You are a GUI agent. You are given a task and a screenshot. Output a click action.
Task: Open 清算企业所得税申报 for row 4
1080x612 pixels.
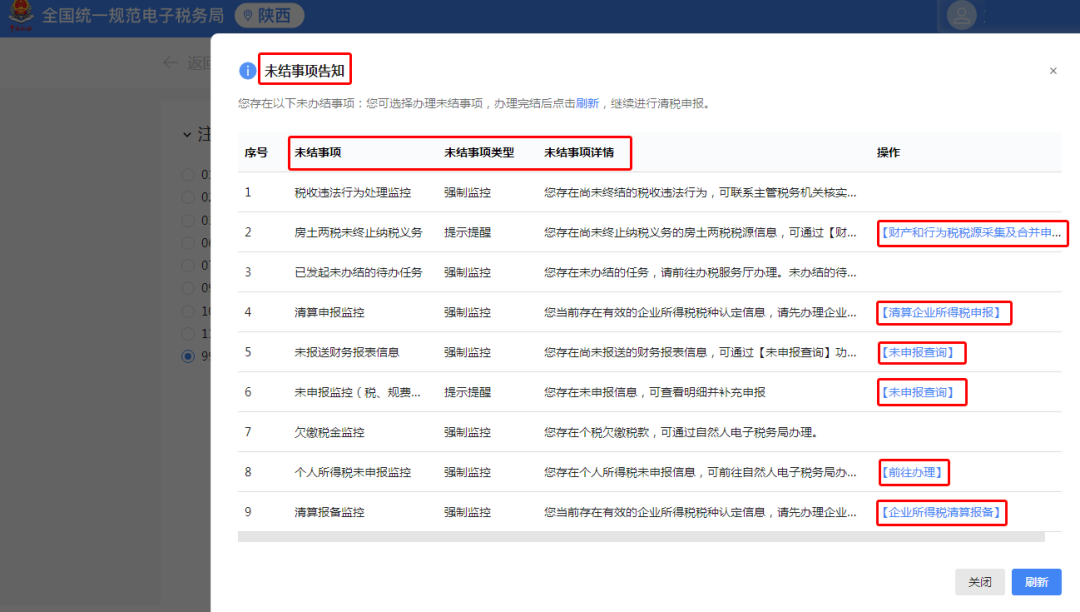(x=939, y=313)
